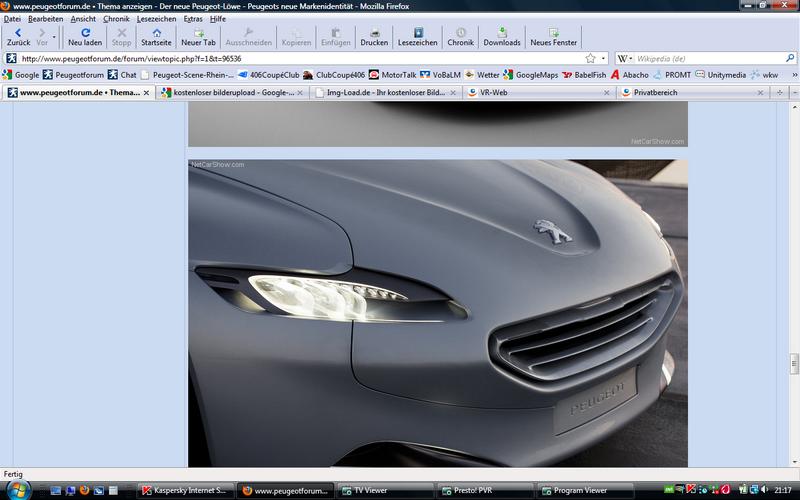800x500 pixels.
Task: Open the Downloads toolbar button
Action: [x=502, y=37]
